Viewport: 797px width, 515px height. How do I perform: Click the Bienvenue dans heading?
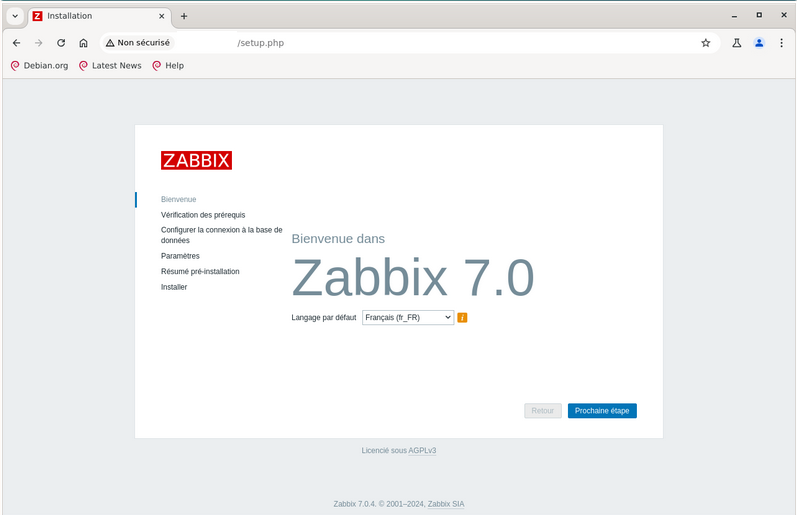338,238
